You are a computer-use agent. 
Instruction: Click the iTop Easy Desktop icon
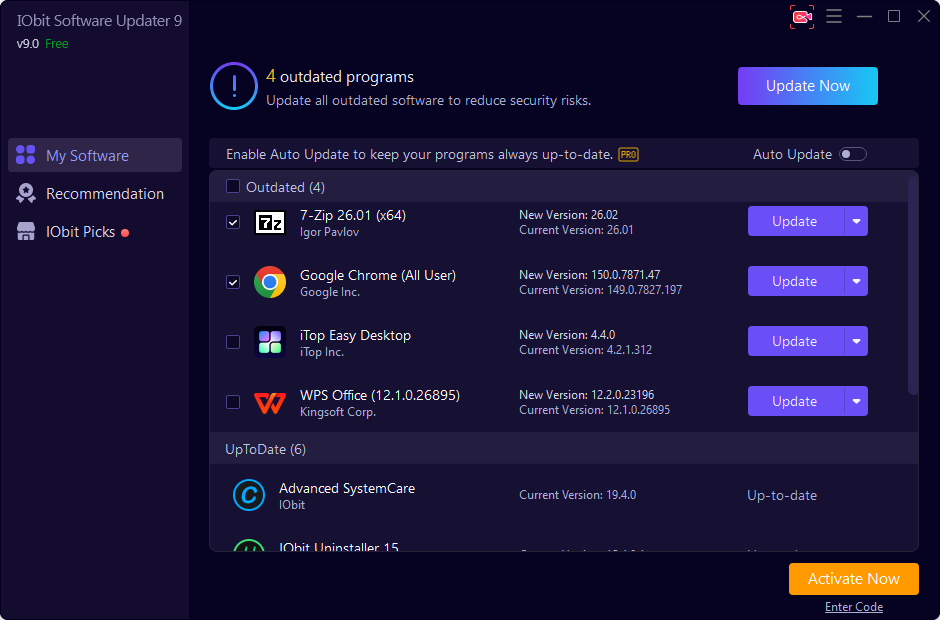[x=270, y=342]
